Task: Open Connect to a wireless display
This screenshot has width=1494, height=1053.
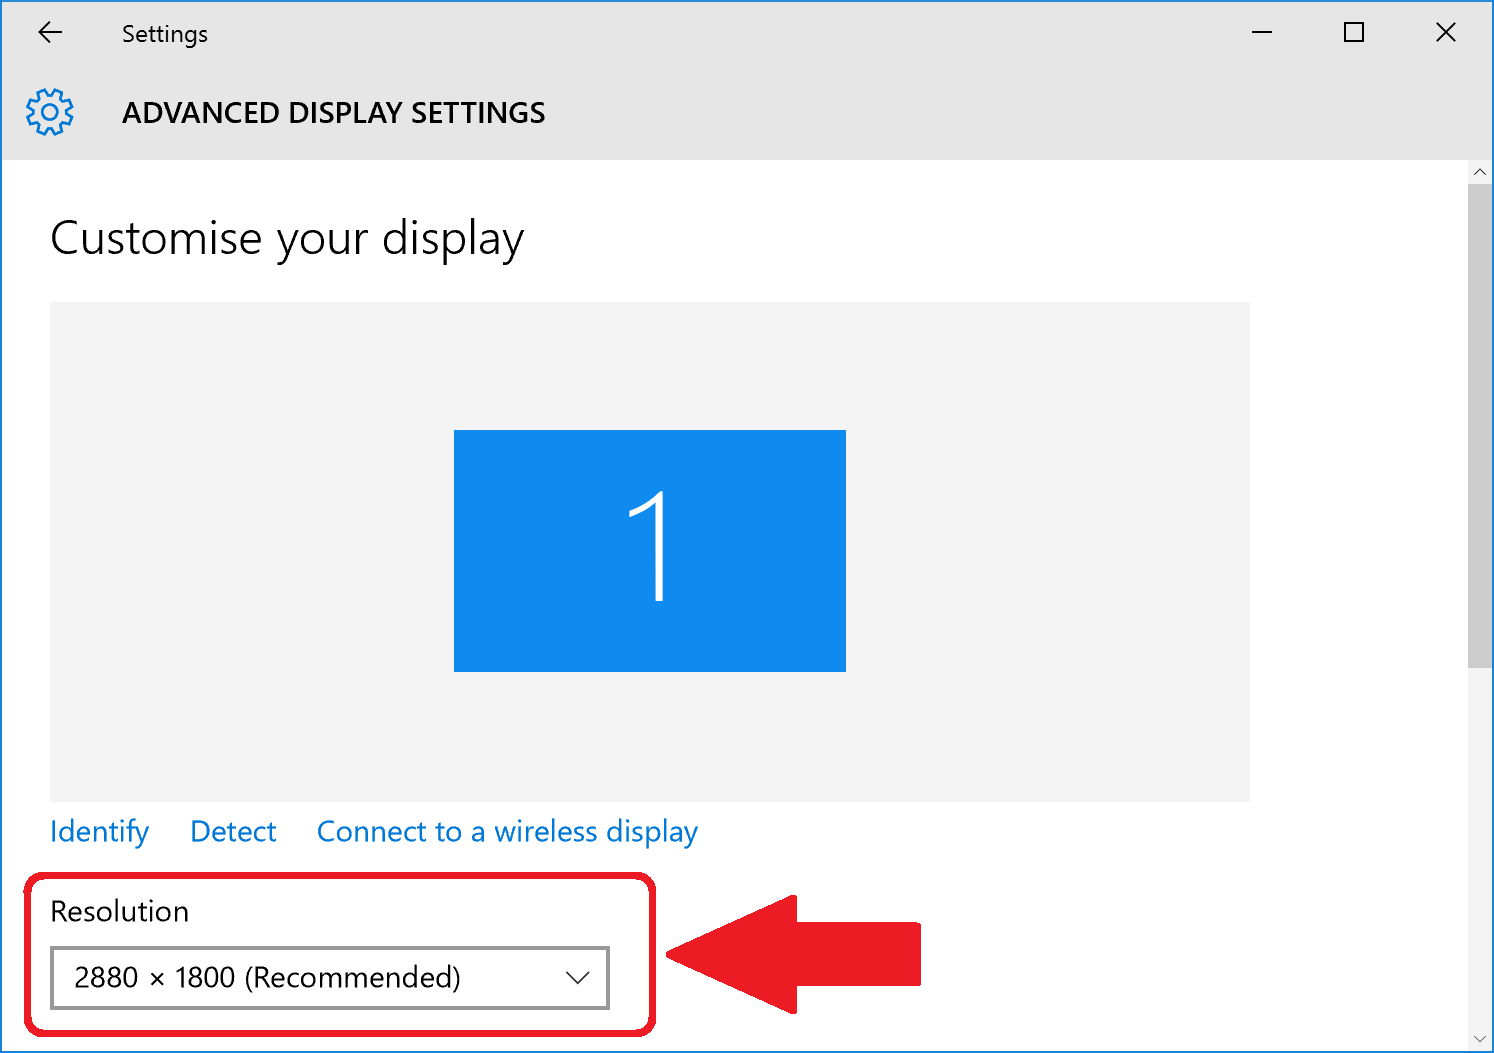Action: 506,831
